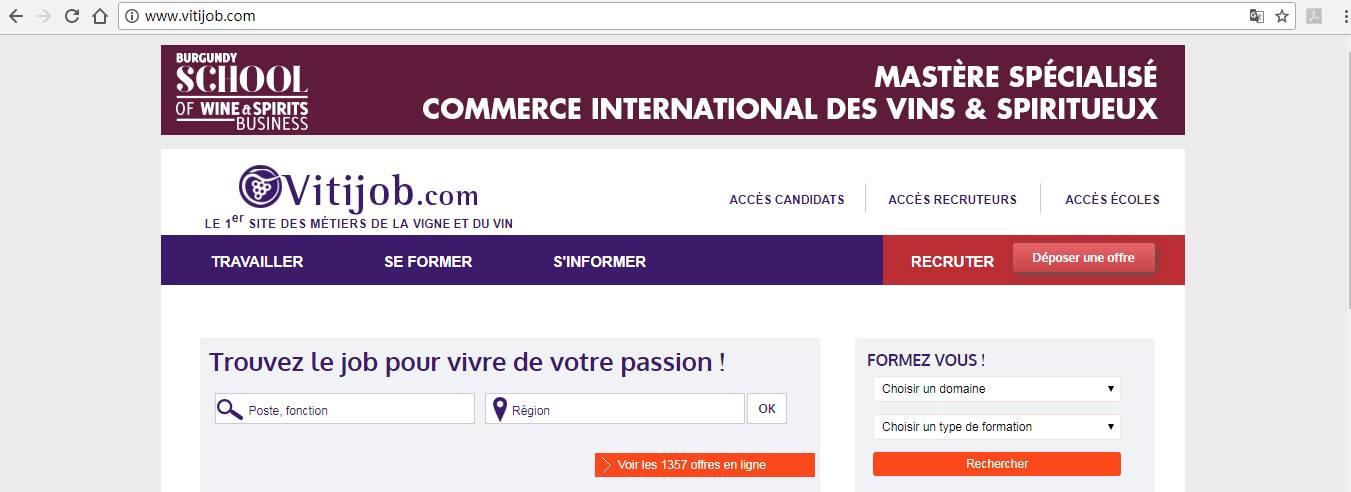The width and height of the screenshot is (1351, 492).
Task: Open the SE FORMER menu
Action: click(x=428, y=262)
